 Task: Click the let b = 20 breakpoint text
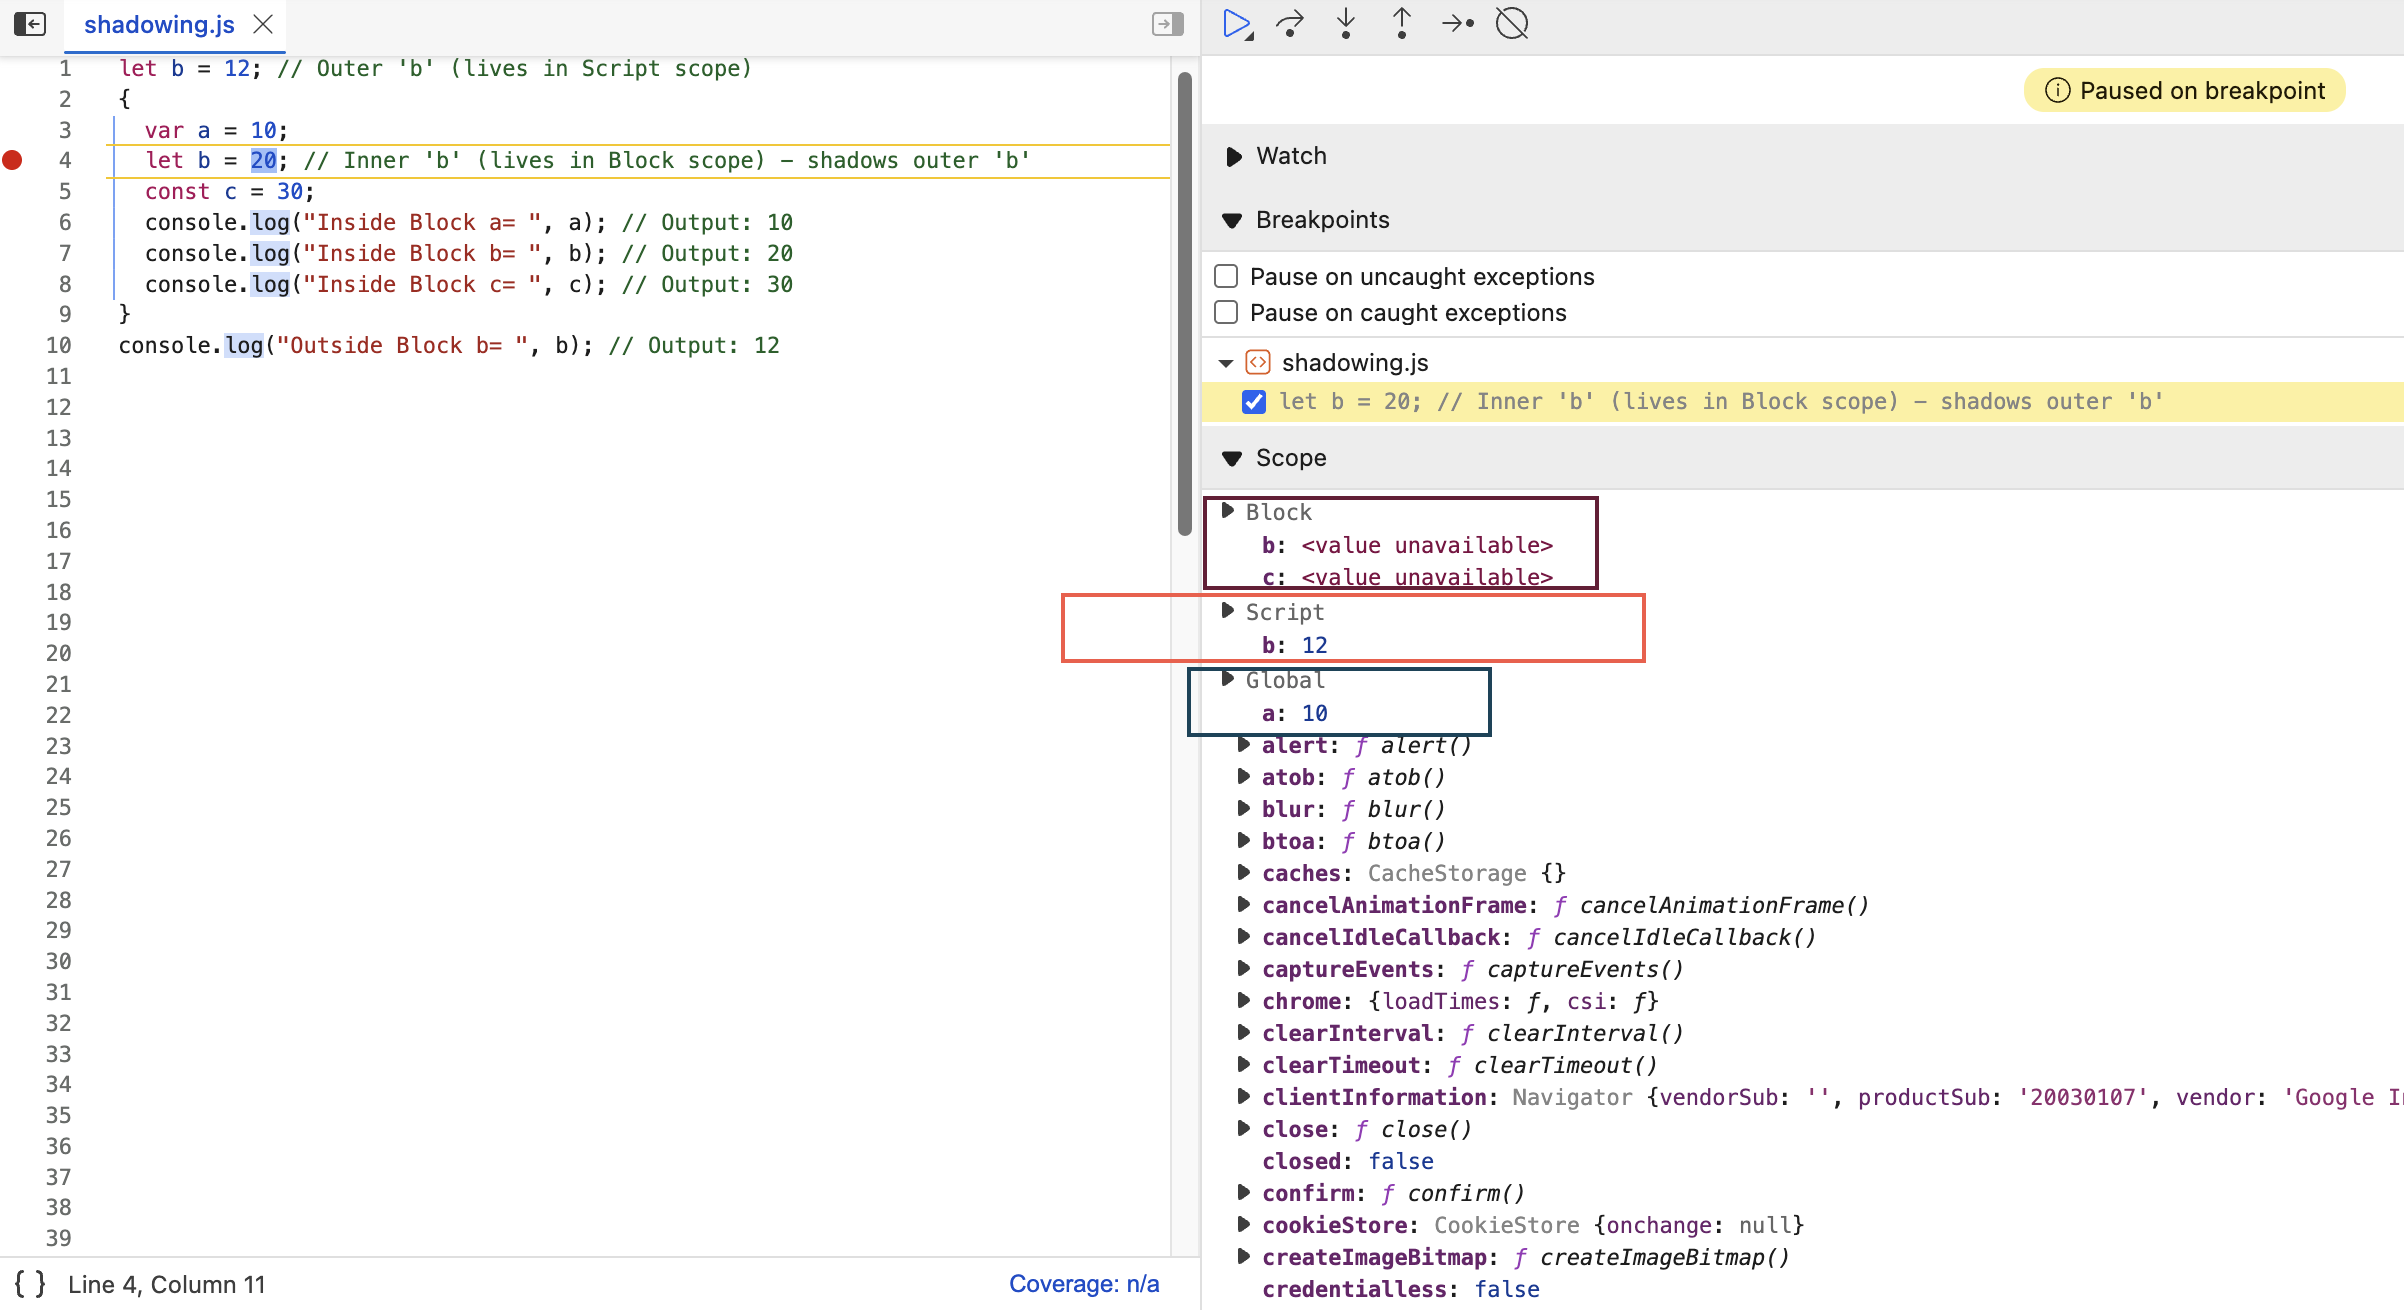click(x=1721, y=402)
